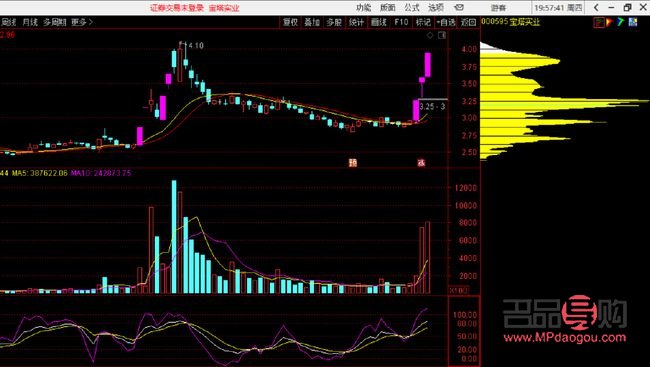Open the F10 company info
The width and height of the screenshot is (650, 367).
tap(401, 22)
